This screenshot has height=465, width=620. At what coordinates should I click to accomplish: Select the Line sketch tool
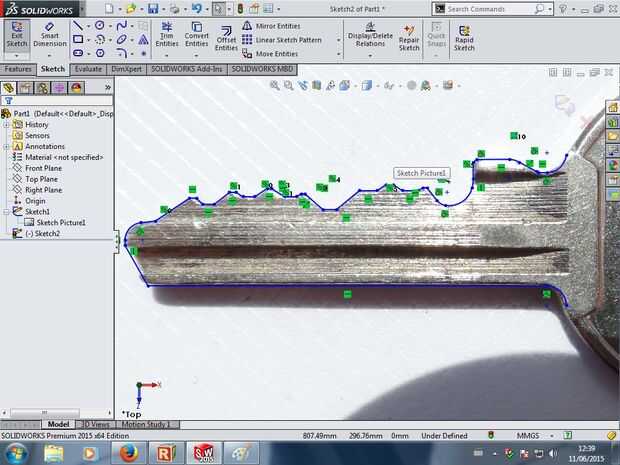pyautogui.click(x=78, y=26)
